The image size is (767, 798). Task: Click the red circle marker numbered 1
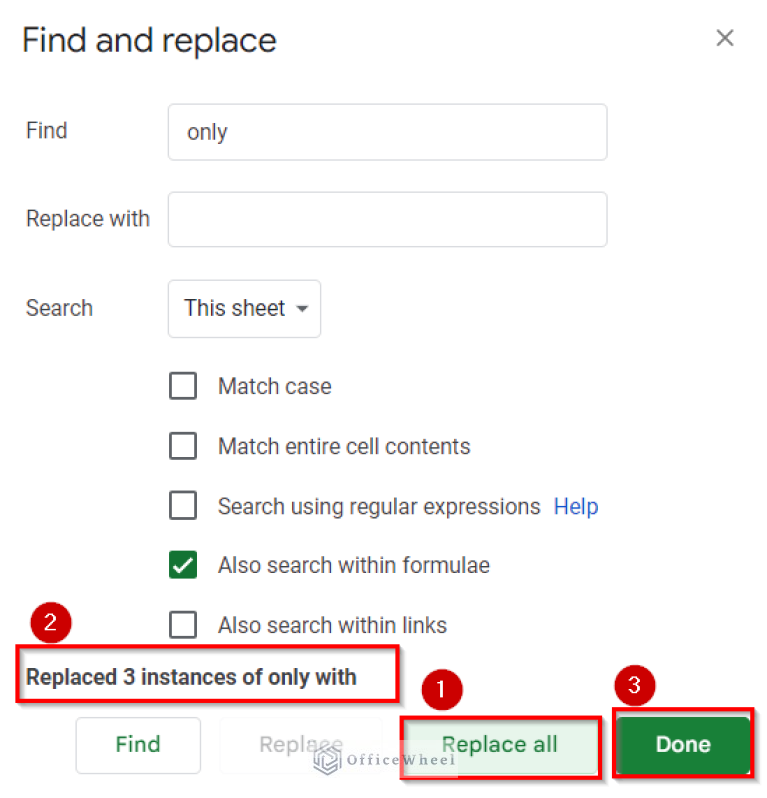tap(443, 690)
